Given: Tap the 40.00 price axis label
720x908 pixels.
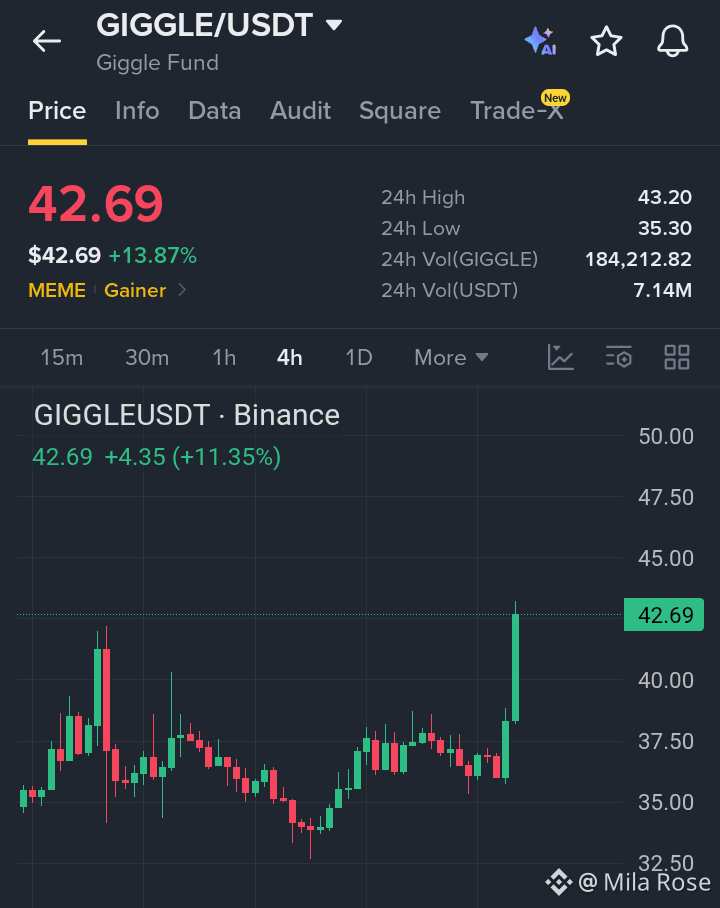Looking at the screenshot, I should (x=666, y=680).
